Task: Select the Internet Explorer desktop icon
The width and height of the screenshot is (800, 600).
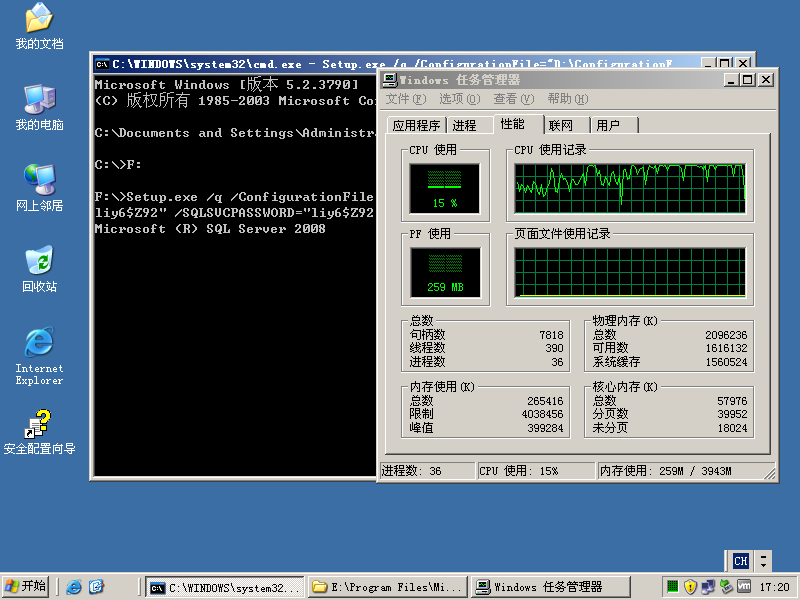Action: click(x=39, y=356)
